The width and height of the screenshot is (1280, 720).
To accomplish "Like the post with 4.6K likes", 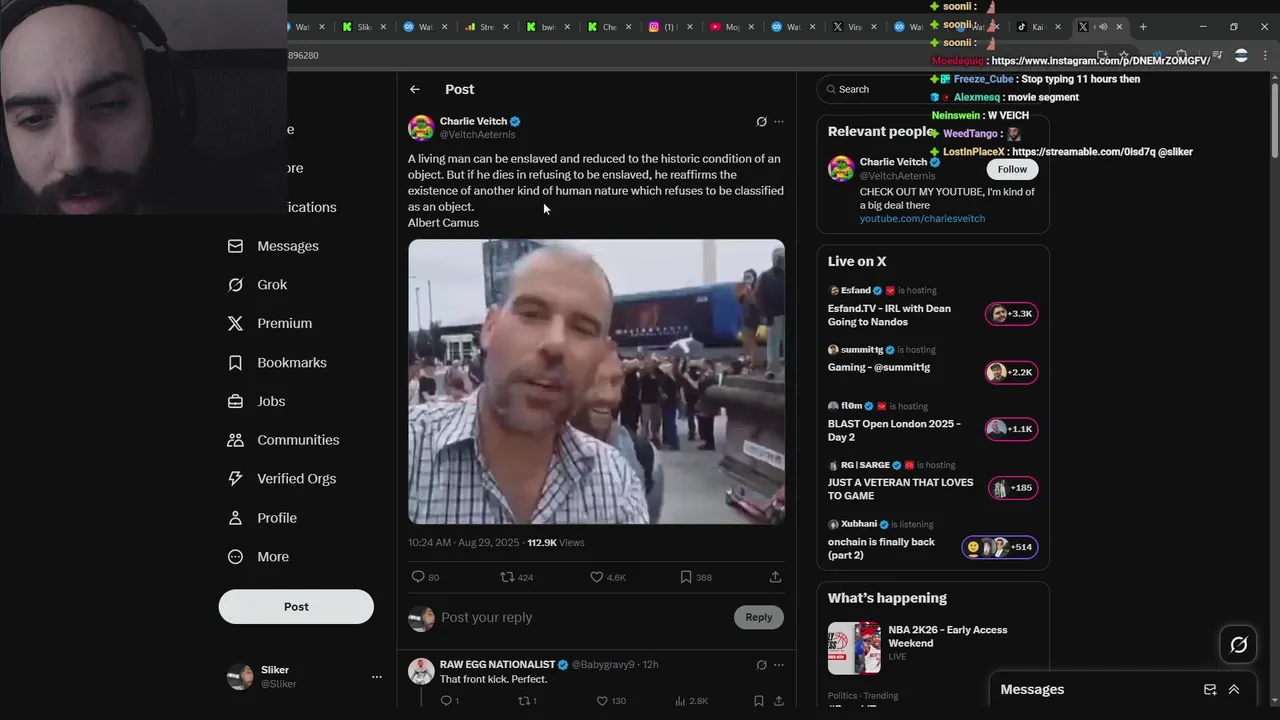I will [x=596, y=577].
